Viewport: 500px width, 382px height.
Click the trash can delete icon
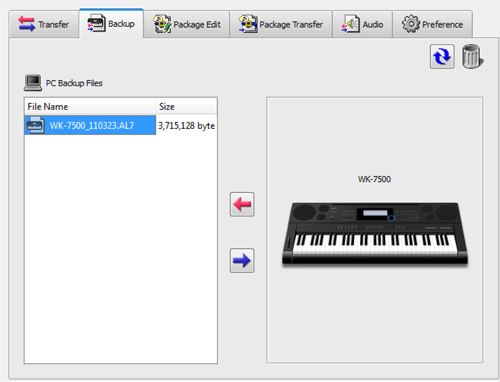pos(472,57)
